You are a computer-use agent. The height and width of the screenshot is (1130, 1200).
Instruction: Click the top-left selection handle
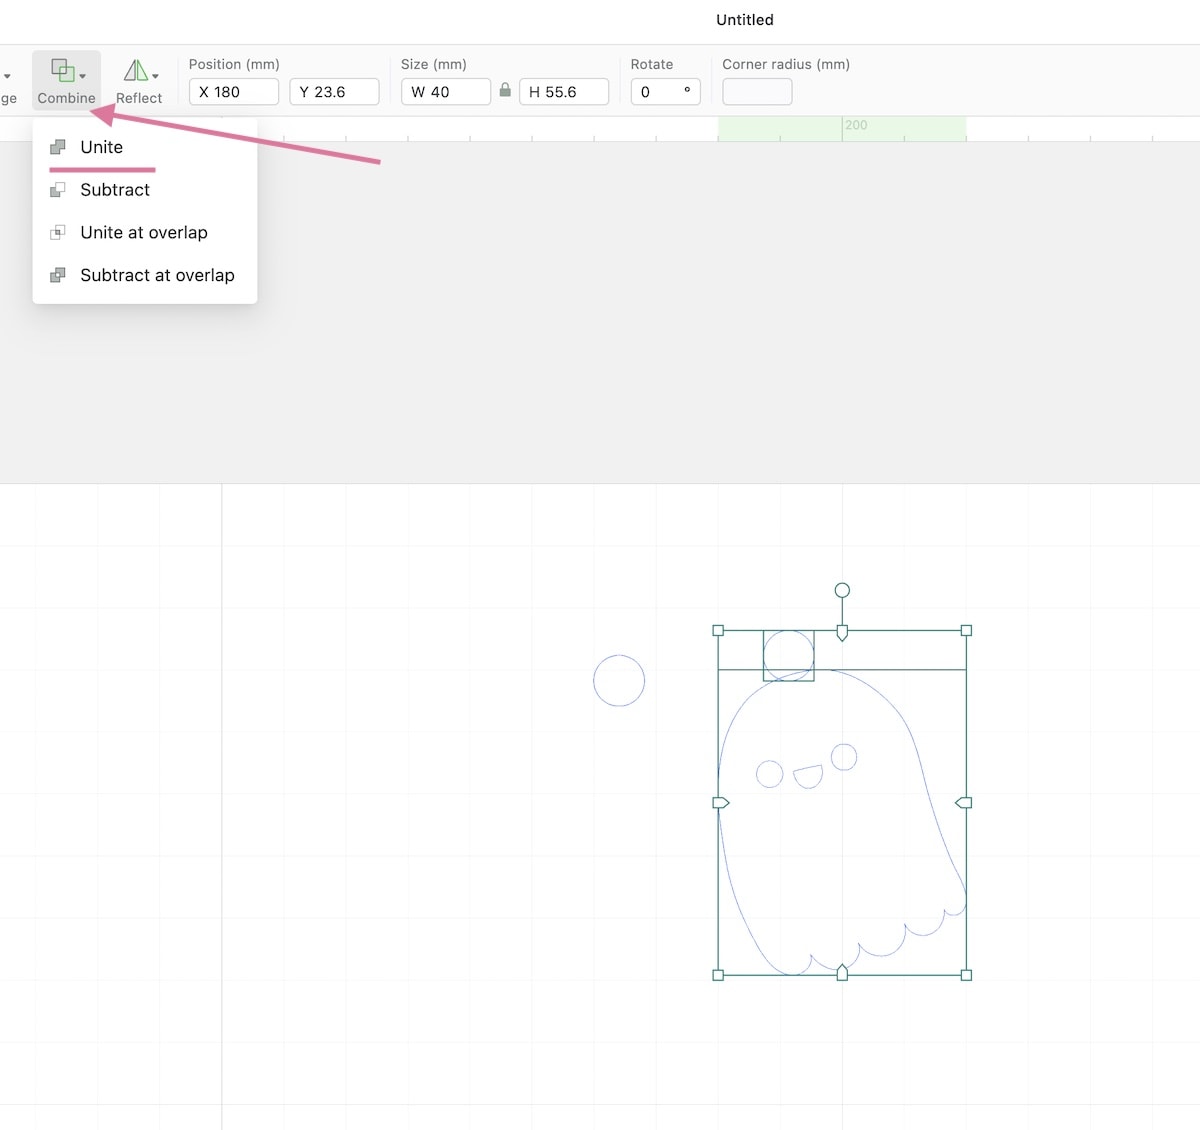click(x=718, y=630)
